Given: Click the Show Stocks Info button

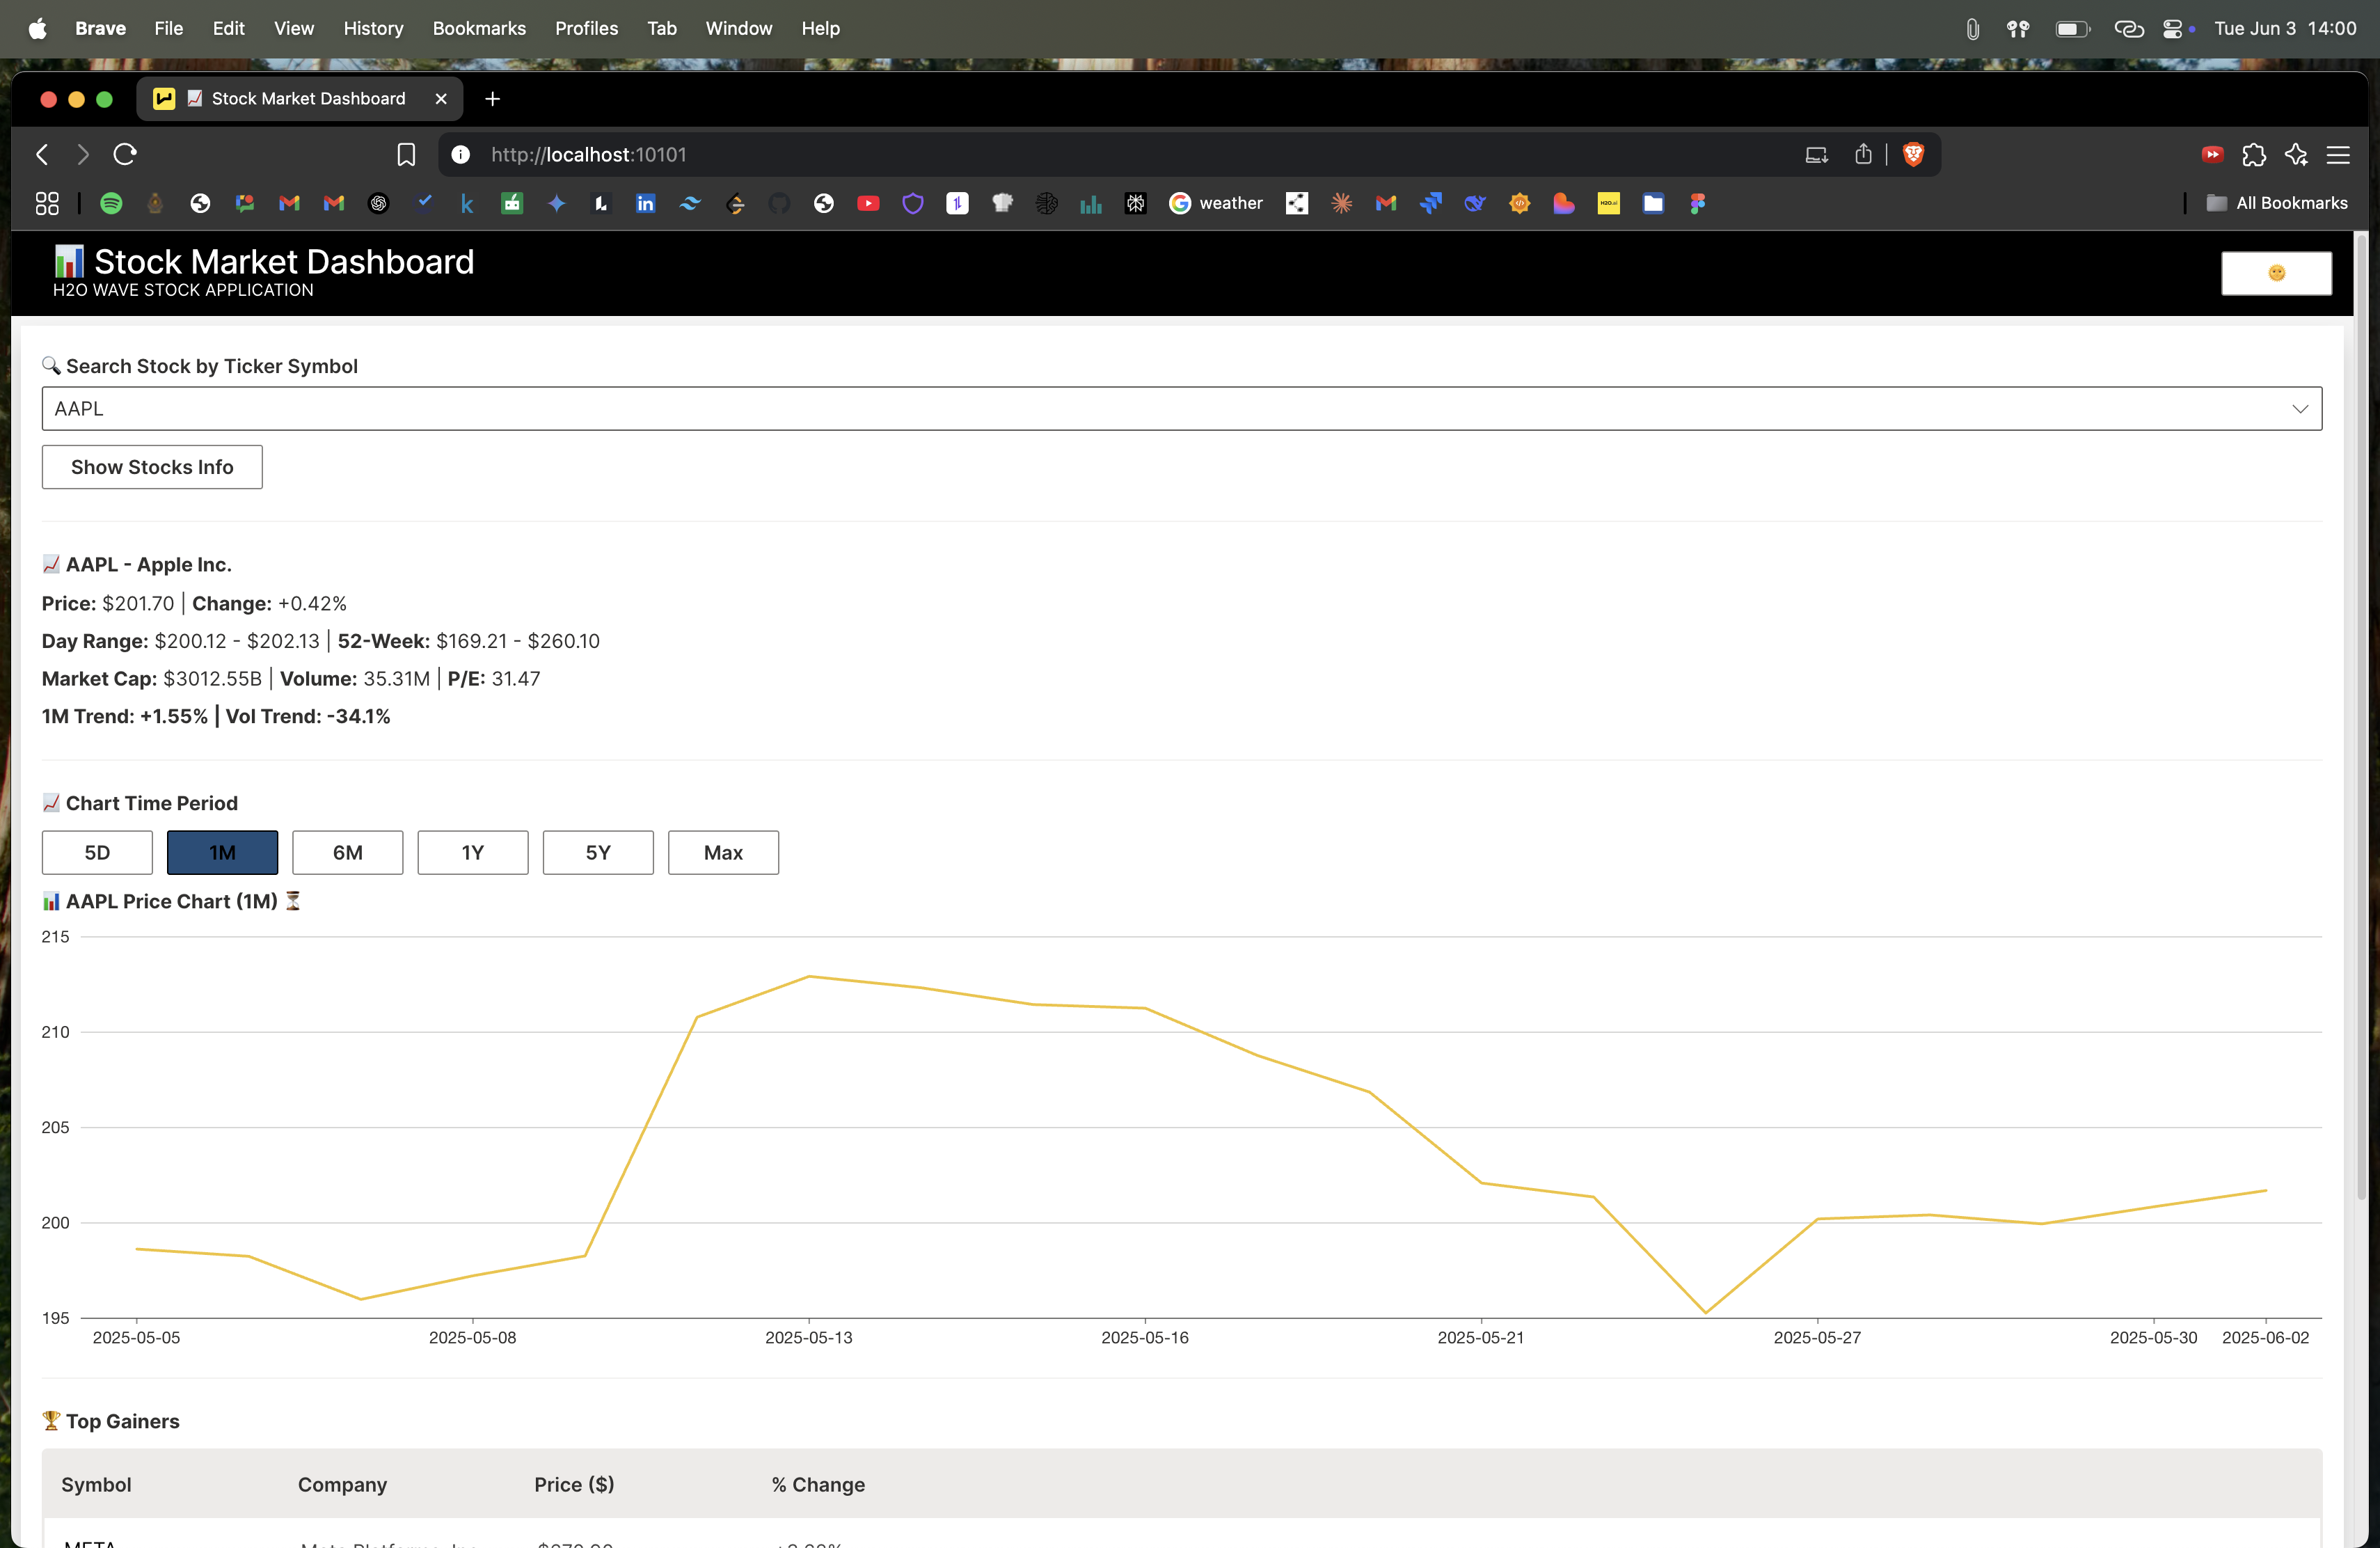Looking at the screenshot, I should [152, 467].
